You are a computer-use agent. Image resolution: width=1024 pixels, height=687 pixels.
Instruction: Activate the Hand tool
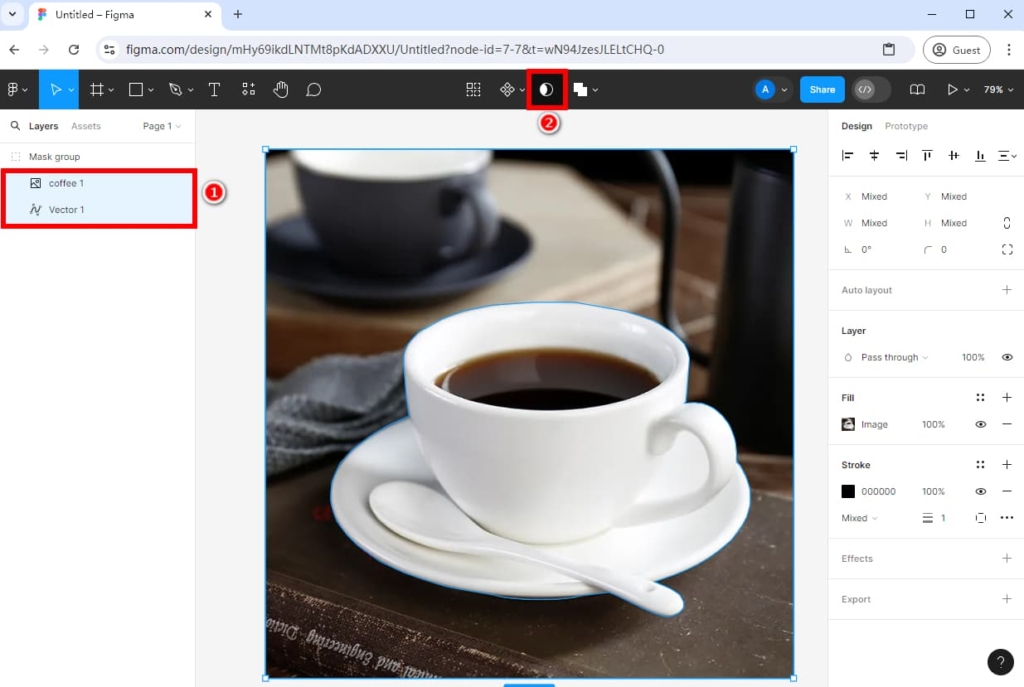tap(281, 89)
